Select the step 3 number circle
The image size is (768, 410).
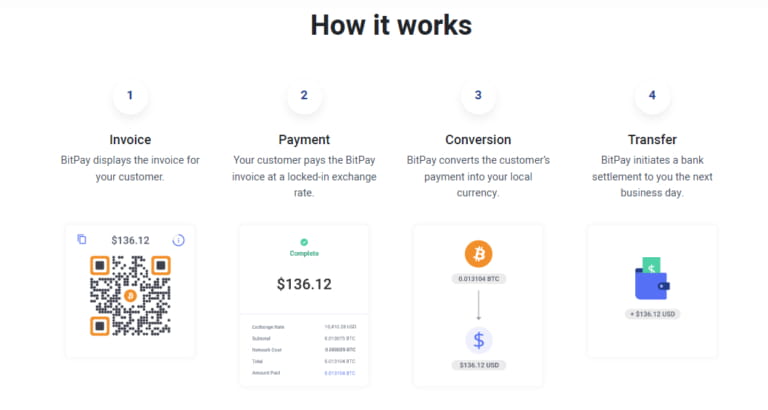click(x=478, y=96)
